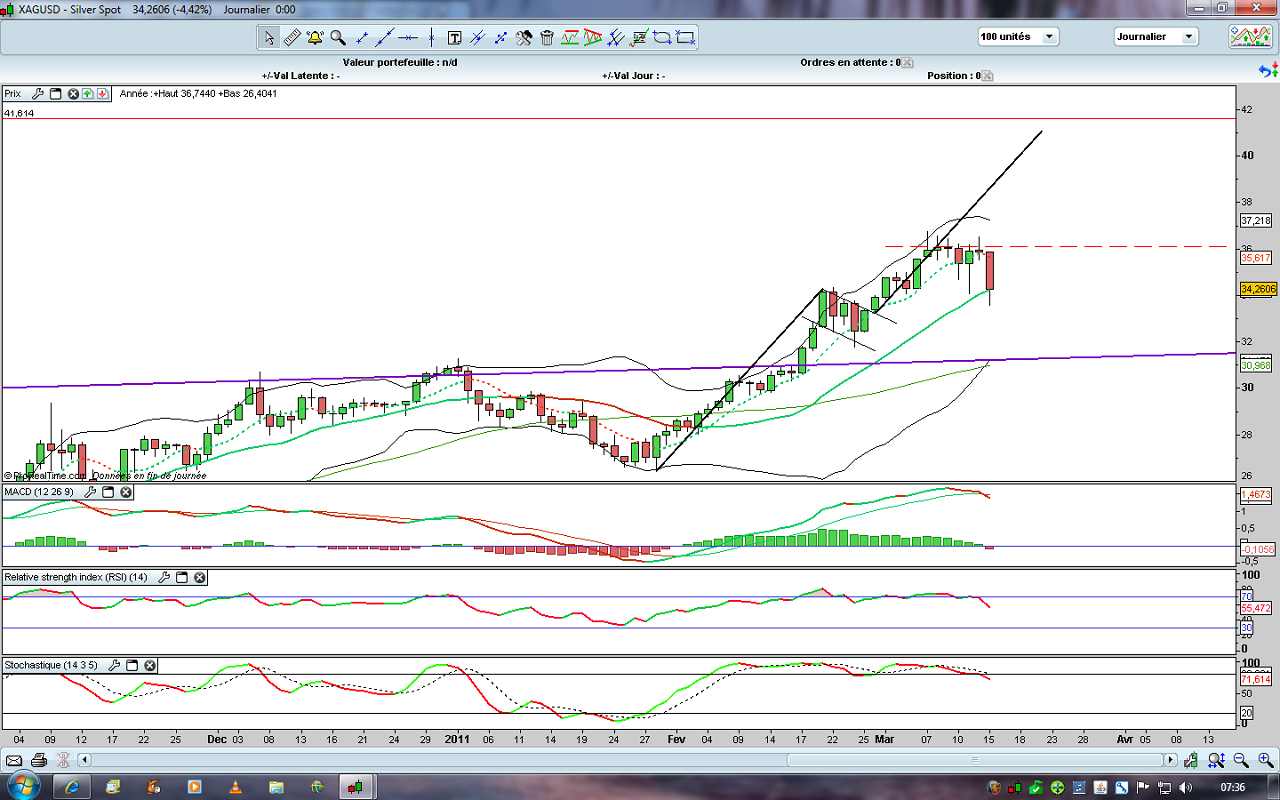
Task: Select the vertical line drawing tool
Action: pyautogui.click(x=431, y=38)
